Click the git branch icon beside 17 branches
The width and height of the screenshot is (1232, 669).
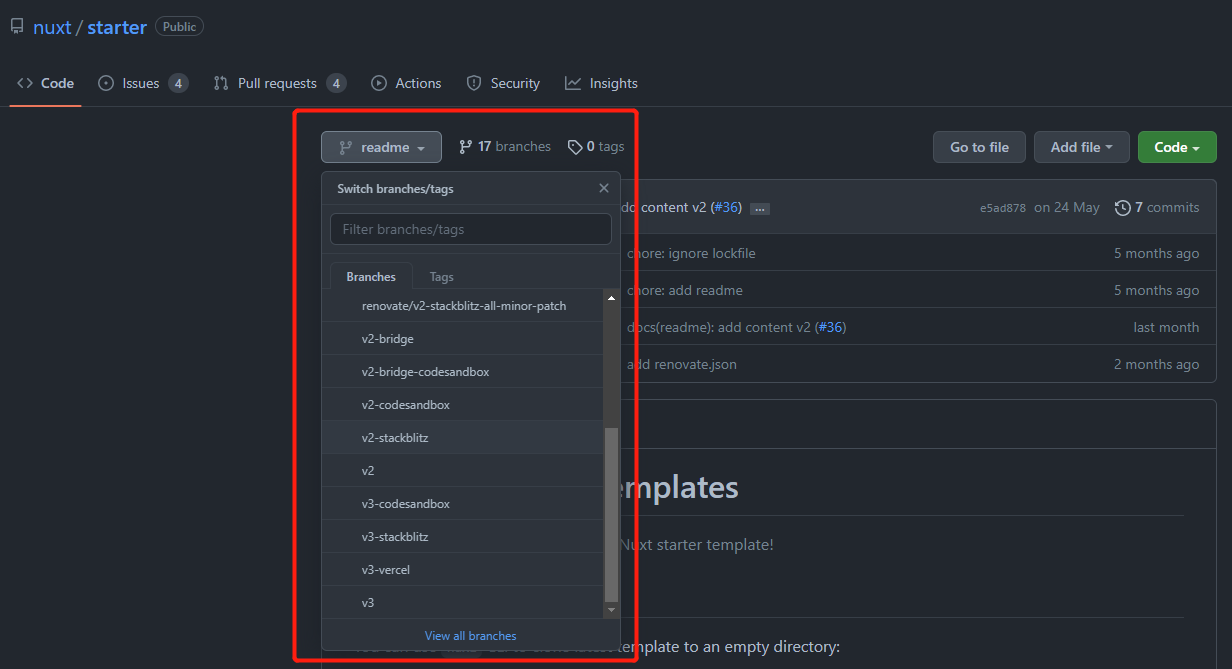coord(465,147)
